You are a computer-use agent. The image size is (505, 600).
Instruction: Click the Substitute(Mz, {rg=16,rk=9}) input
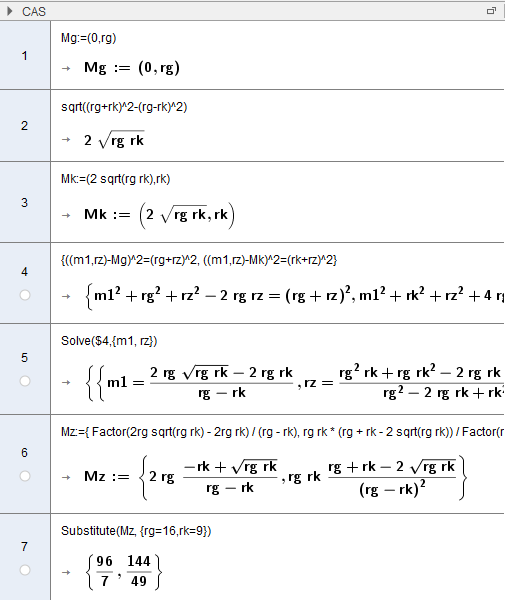click(136, 531)
